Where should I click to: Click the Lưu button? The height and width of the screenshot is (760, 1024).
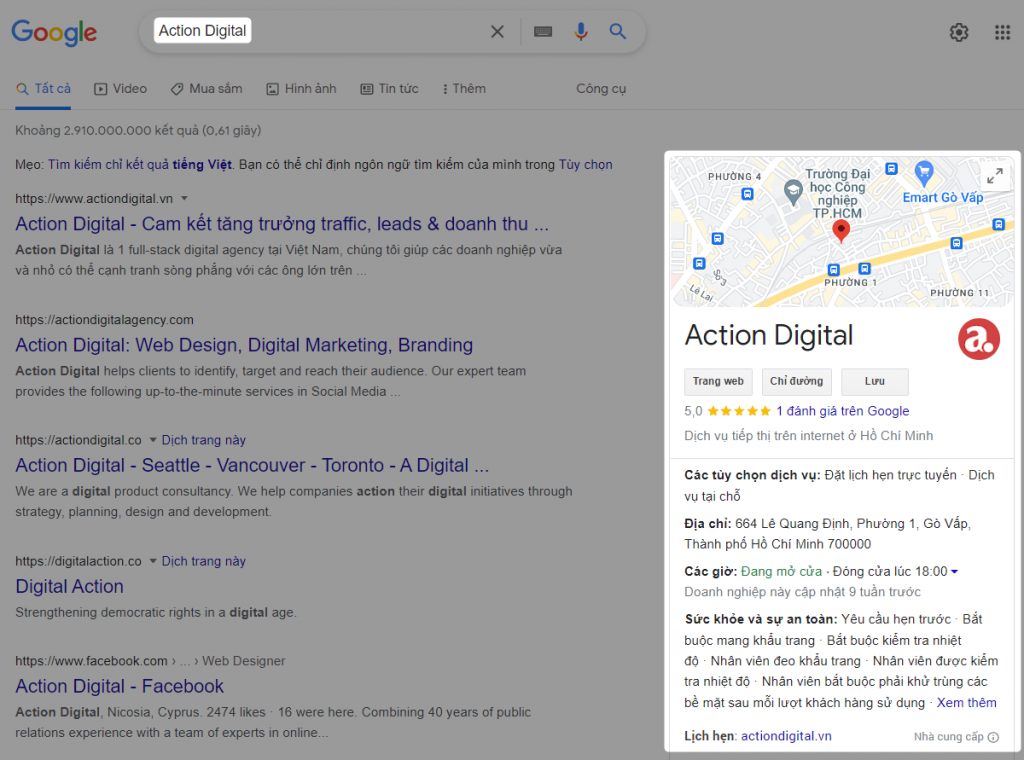tap(874, 381)
